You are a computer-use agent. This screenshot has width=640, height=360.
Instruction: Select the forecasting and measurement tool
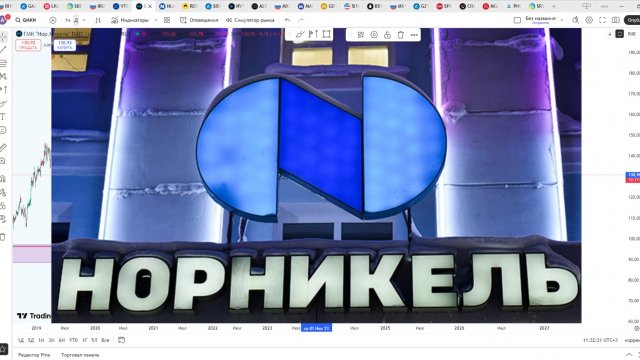point(3,90)
